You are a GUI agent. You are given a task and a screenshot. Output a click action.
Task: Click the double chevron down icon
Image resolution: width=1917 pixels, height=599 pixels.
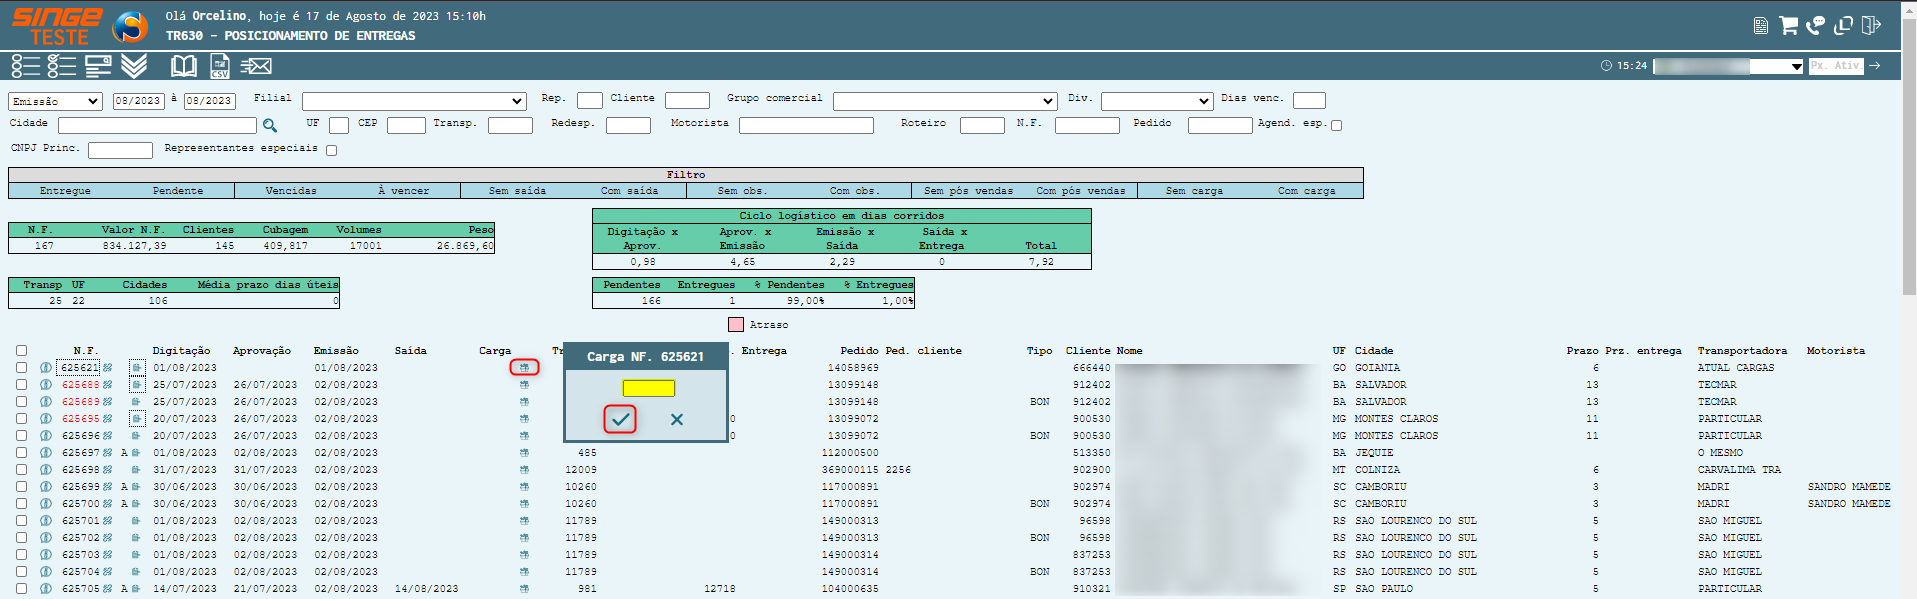[134, 66]
